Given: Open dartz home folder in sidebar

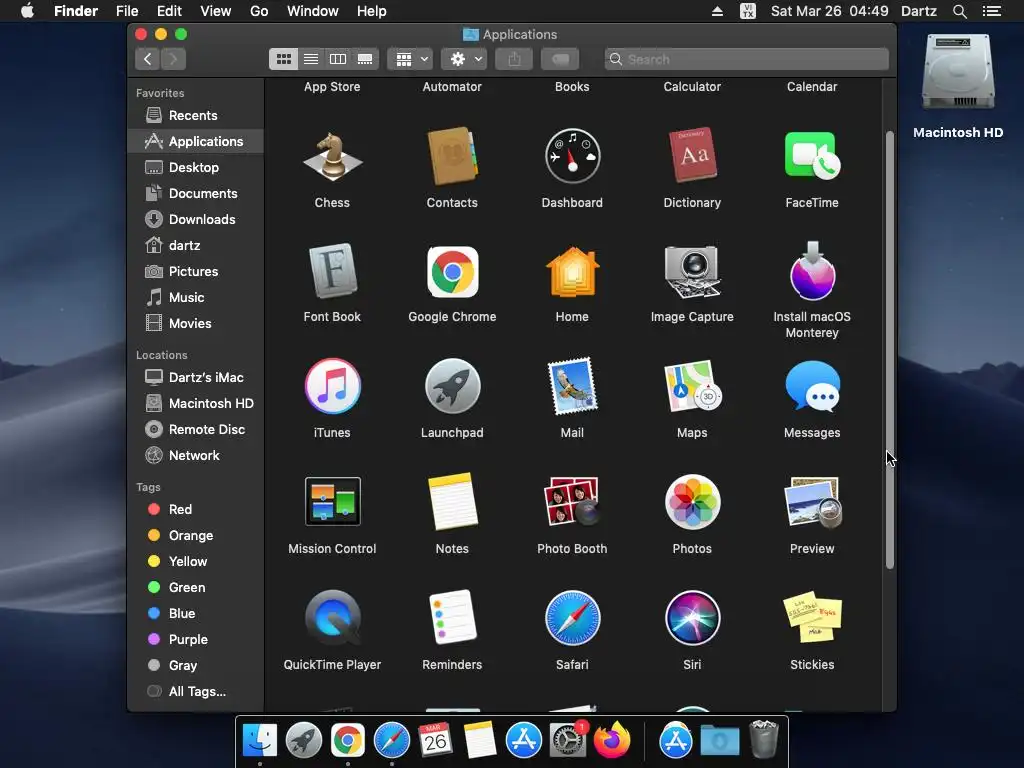Looking at the screenshot, I should (x=196, y=246).
